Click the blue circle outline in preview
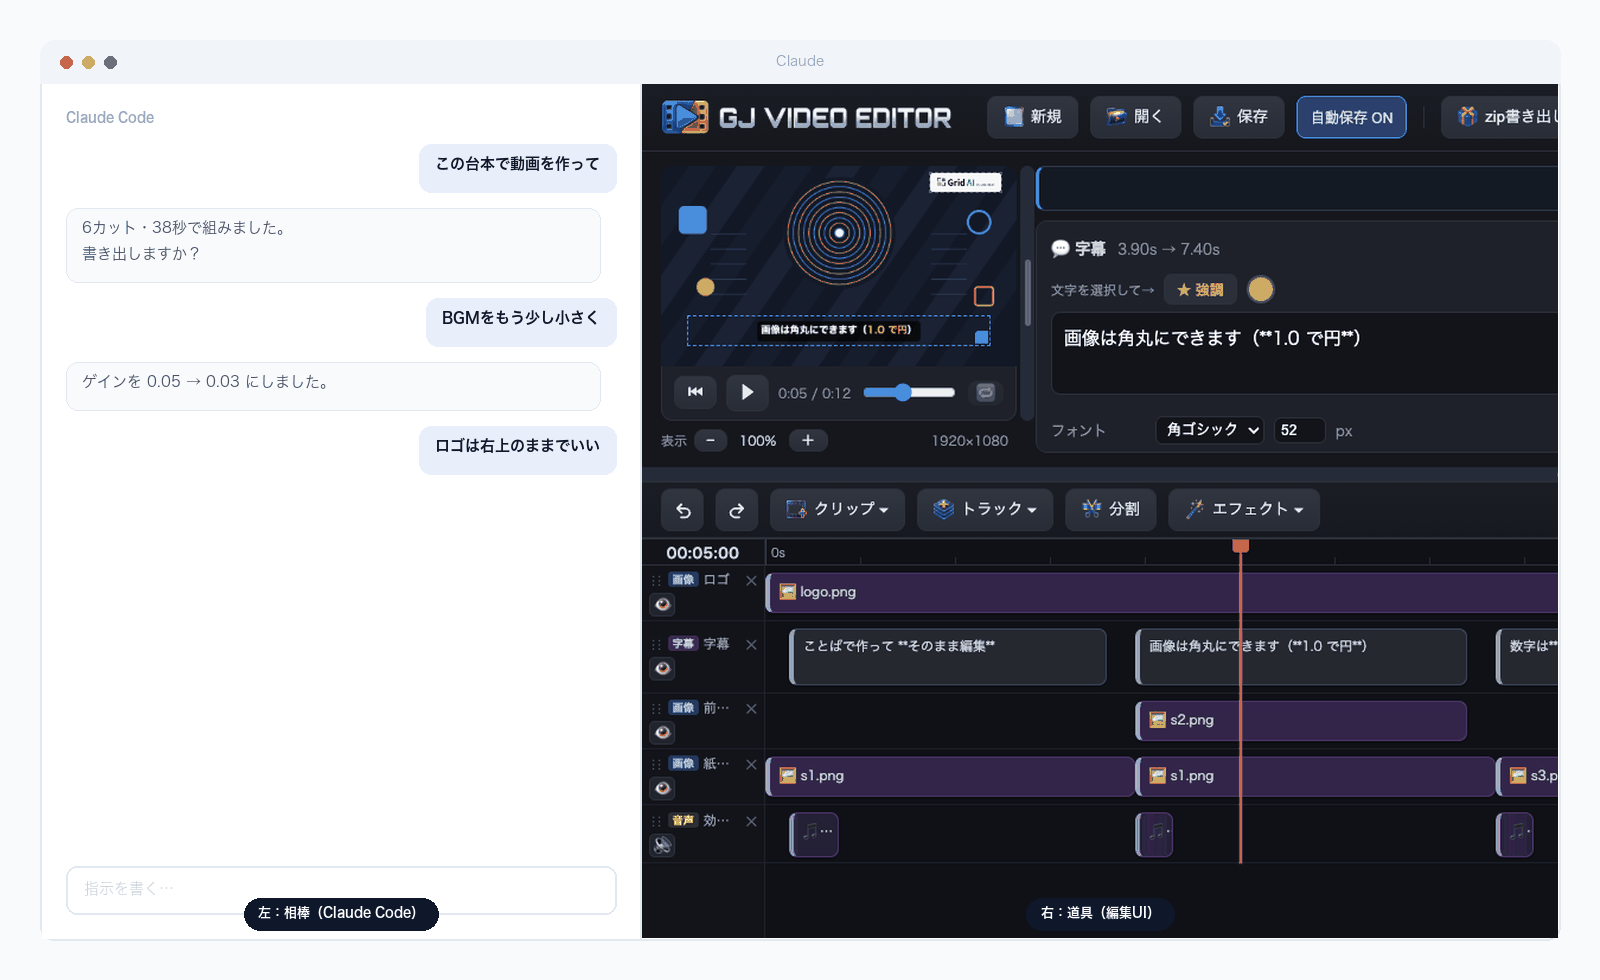The image size is (1600, 980). click(979, 222)
